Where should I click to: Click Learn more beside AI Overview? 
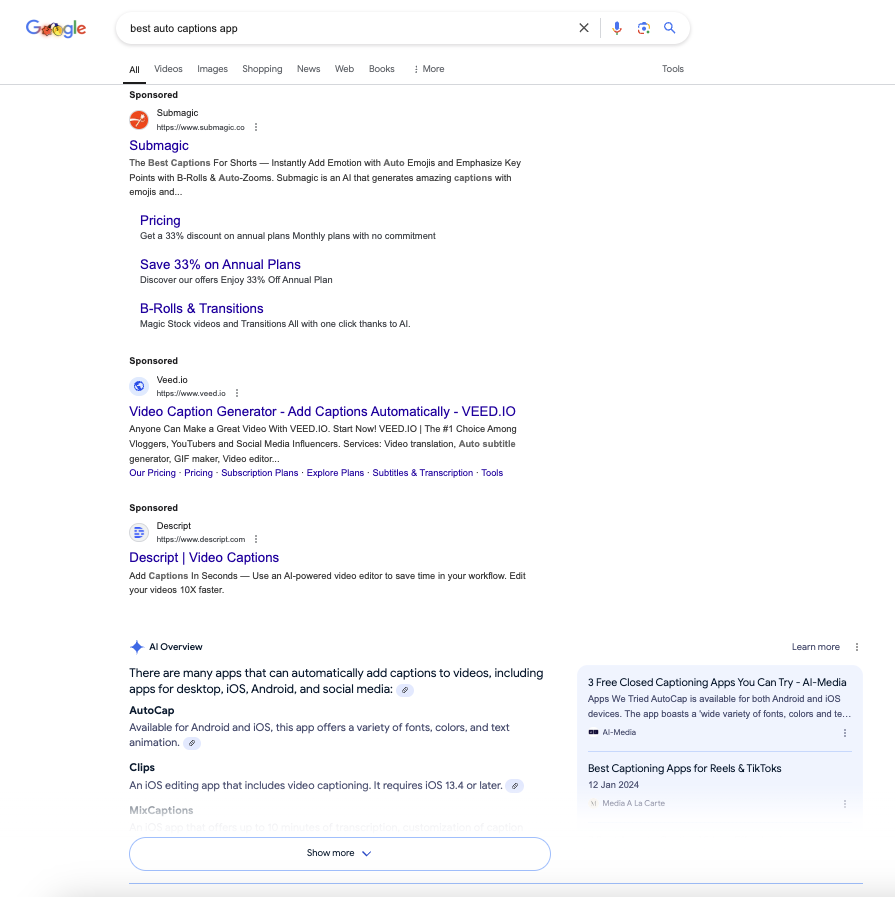pos(816,647)
